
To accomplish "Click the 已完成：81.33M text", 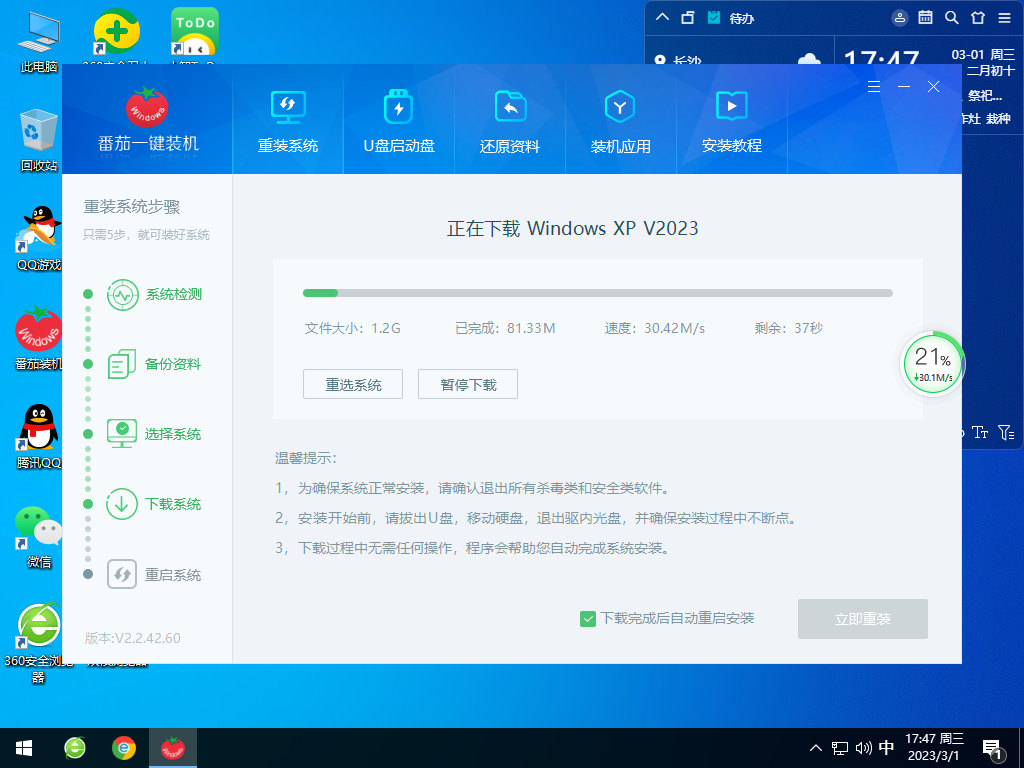I will tap(505, 328).
